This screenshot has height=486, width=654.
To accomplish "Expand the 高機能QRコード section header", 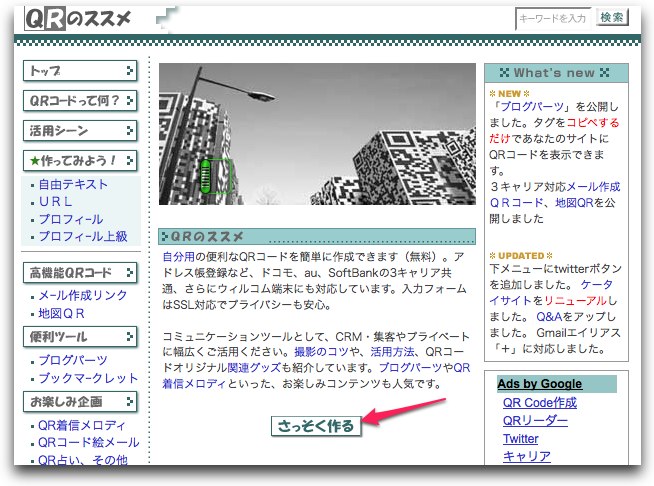I will tap(80, 273).
